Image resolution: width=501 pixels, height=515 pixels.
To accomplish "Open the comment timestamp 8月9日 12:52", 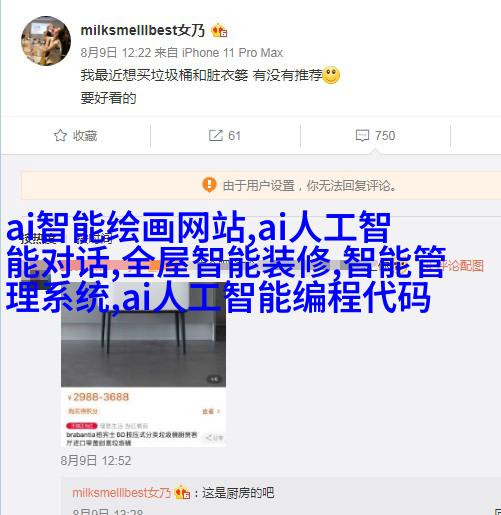I will (x=96, y=461).
